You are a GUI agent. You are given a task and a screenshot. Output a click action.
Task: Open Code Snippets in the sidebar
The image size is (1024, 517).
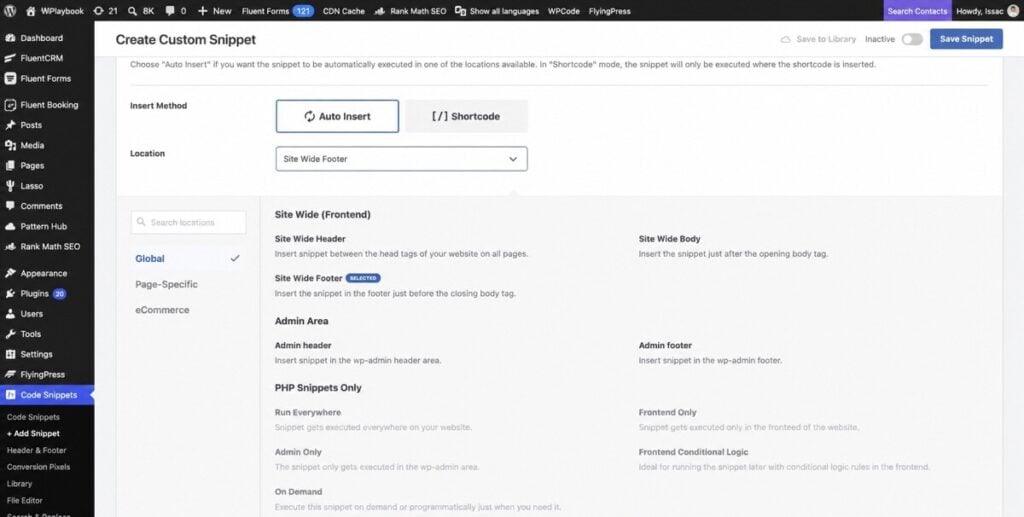[47, 394]
